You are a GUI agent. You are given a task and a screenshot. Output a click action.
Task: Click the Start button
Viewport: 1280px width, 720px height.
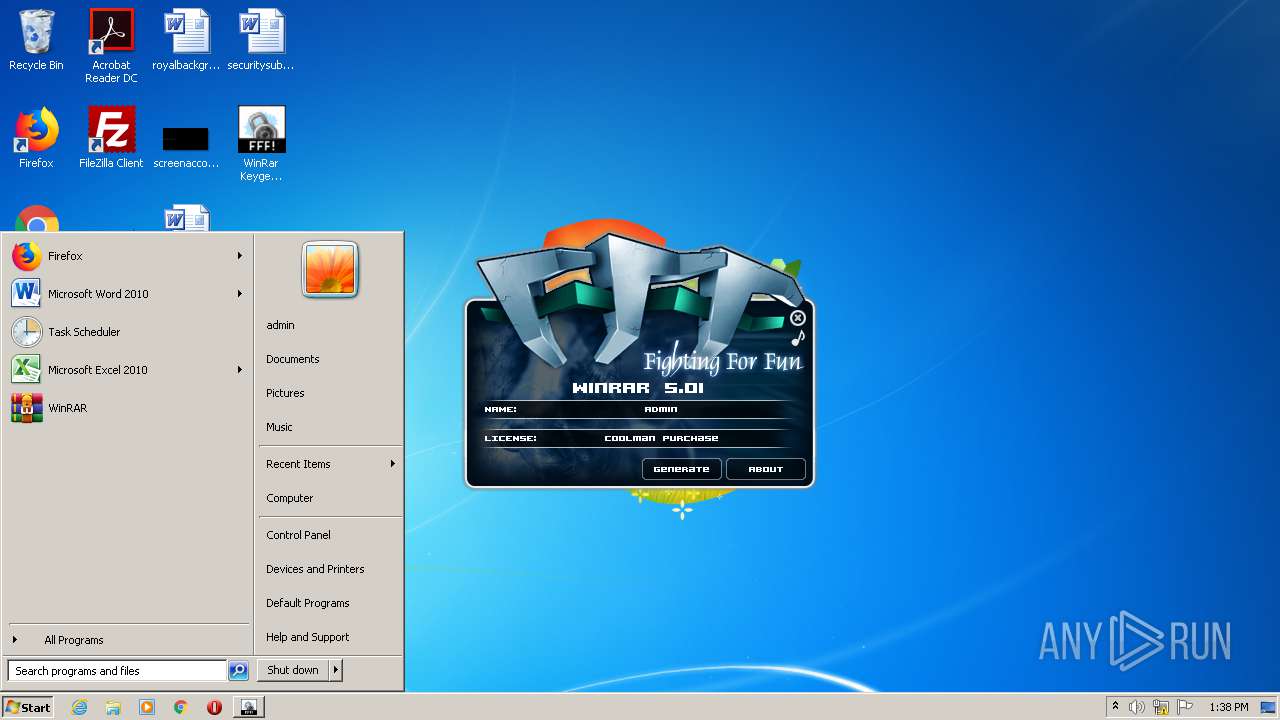[28, 707]
